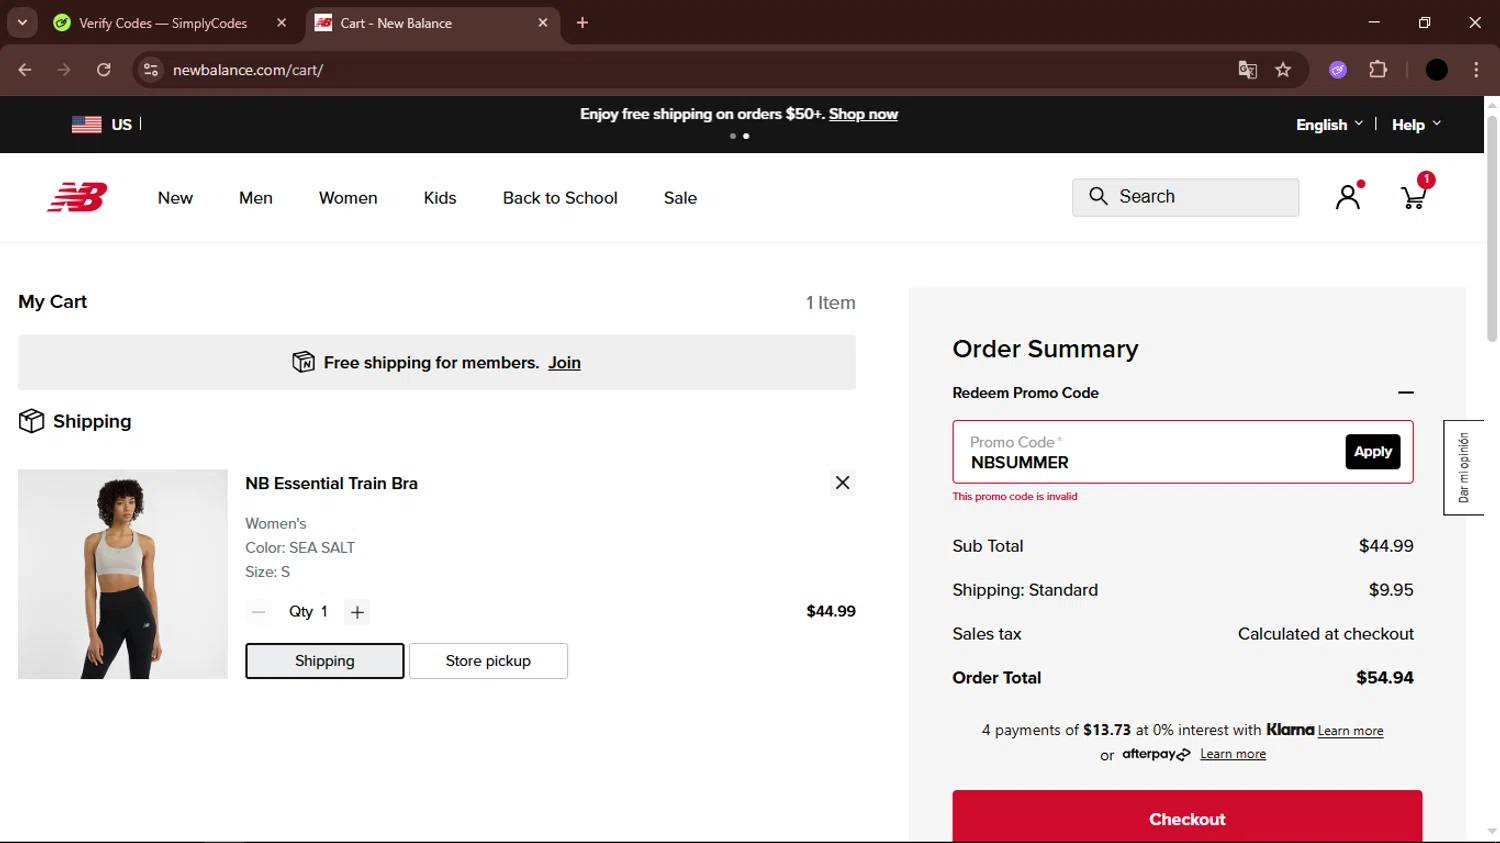Select the second banner carousel dot

click(x=746, y=136)
